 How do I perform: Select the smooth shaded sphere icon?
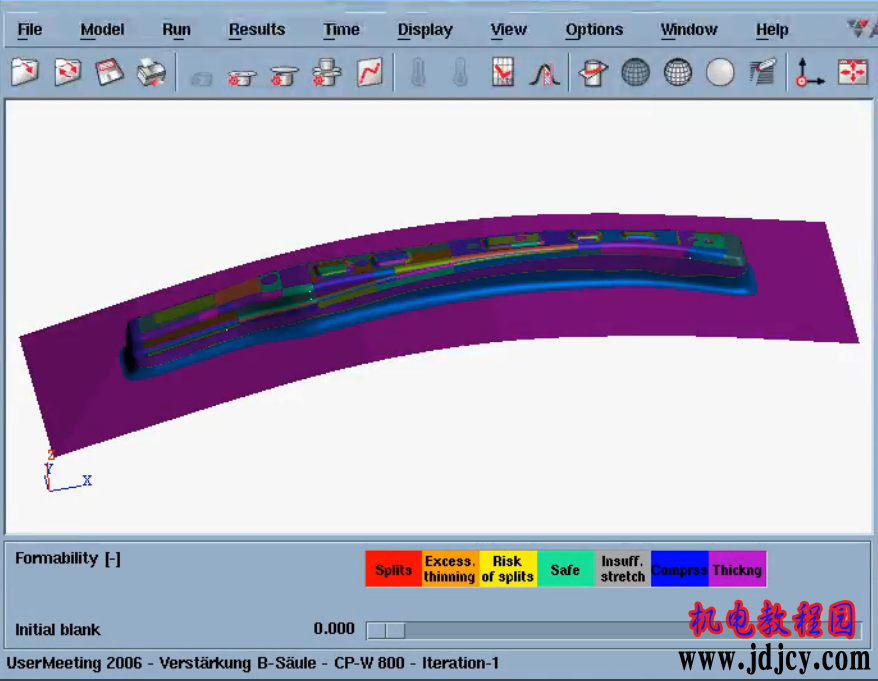point(720,72)
